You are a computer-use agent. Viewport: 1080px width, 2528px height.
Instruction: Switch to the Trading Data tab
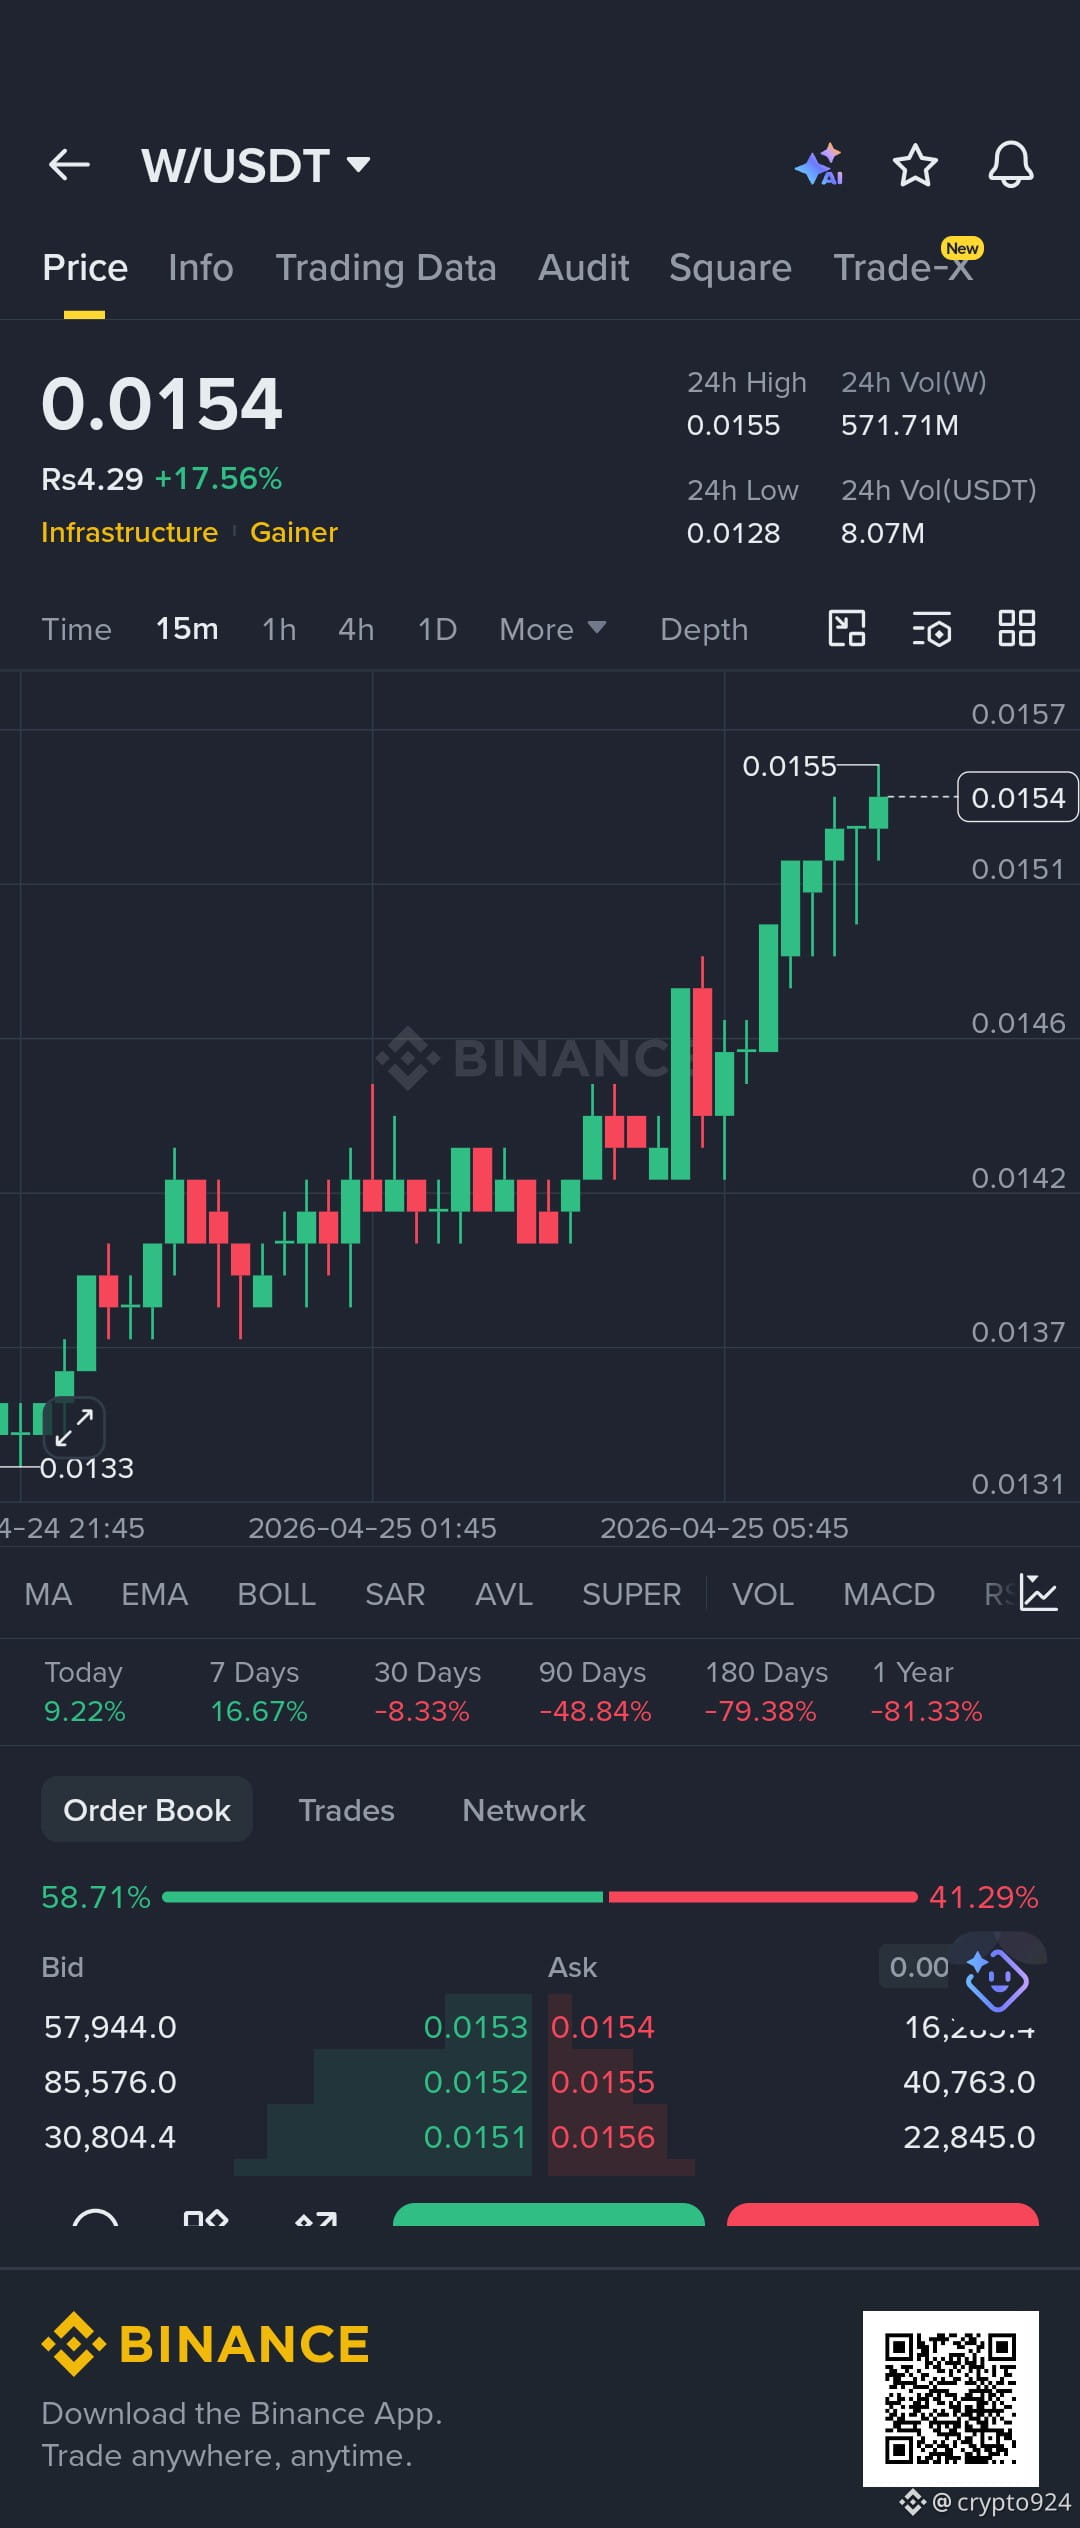386,268
